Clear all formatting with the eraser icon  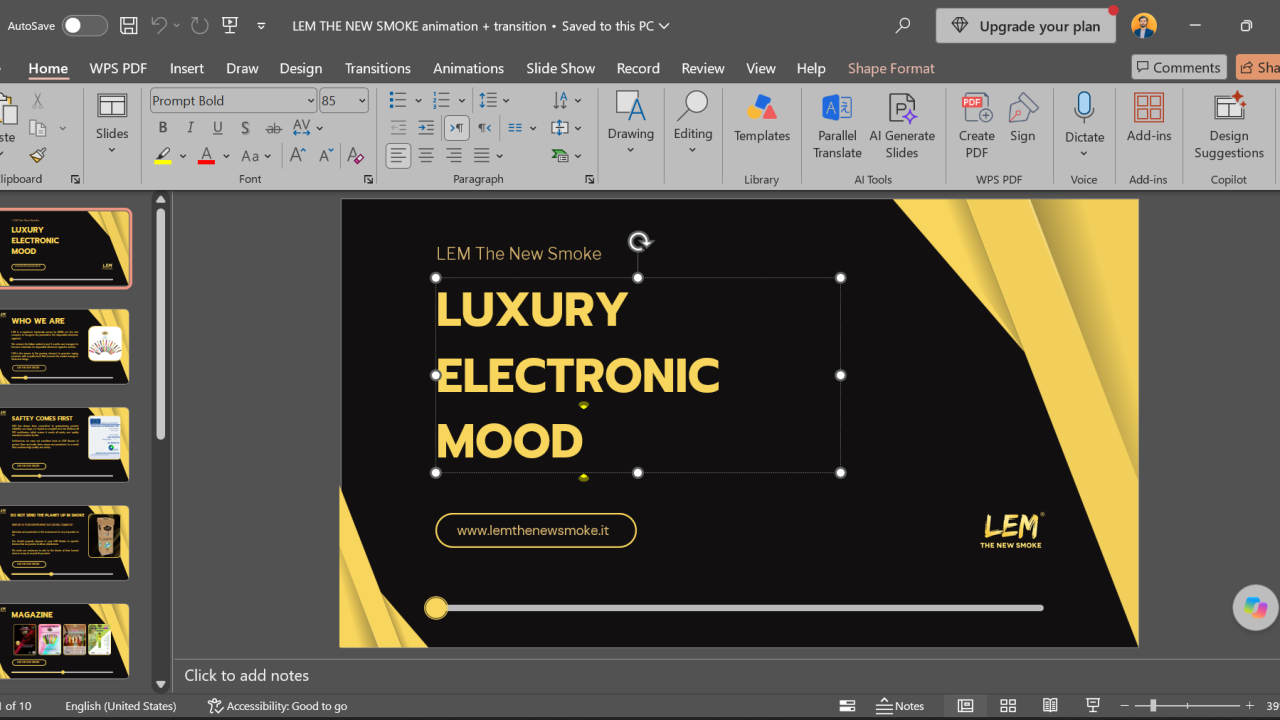click(355, 156)
